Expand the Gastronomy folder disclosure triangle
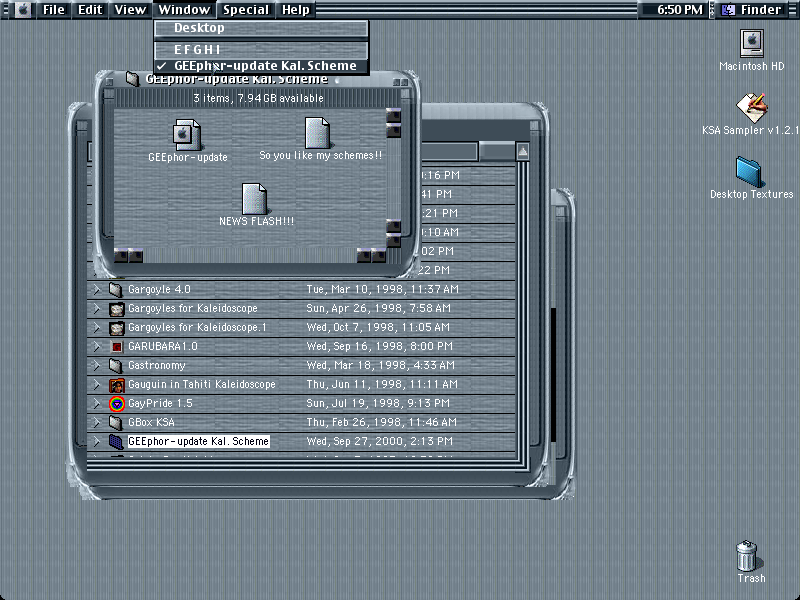This screenshot has width=800, height=600. [96, 366]
